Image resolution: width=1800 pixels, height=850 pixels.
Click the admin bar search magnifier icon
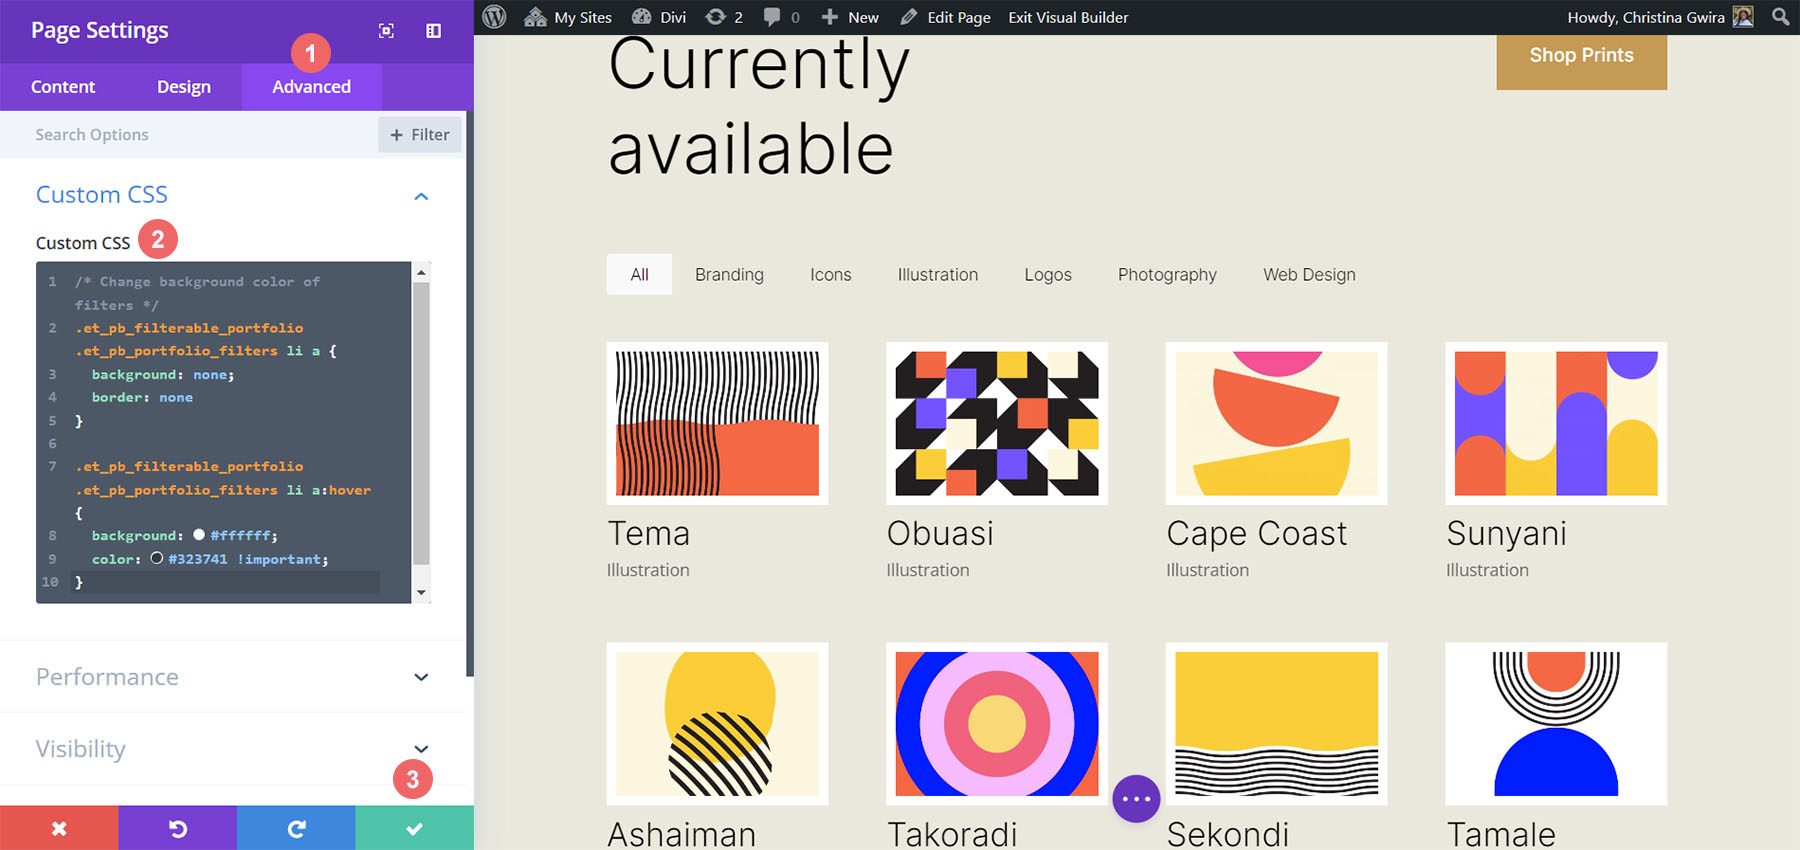[x=1780, y=17]
